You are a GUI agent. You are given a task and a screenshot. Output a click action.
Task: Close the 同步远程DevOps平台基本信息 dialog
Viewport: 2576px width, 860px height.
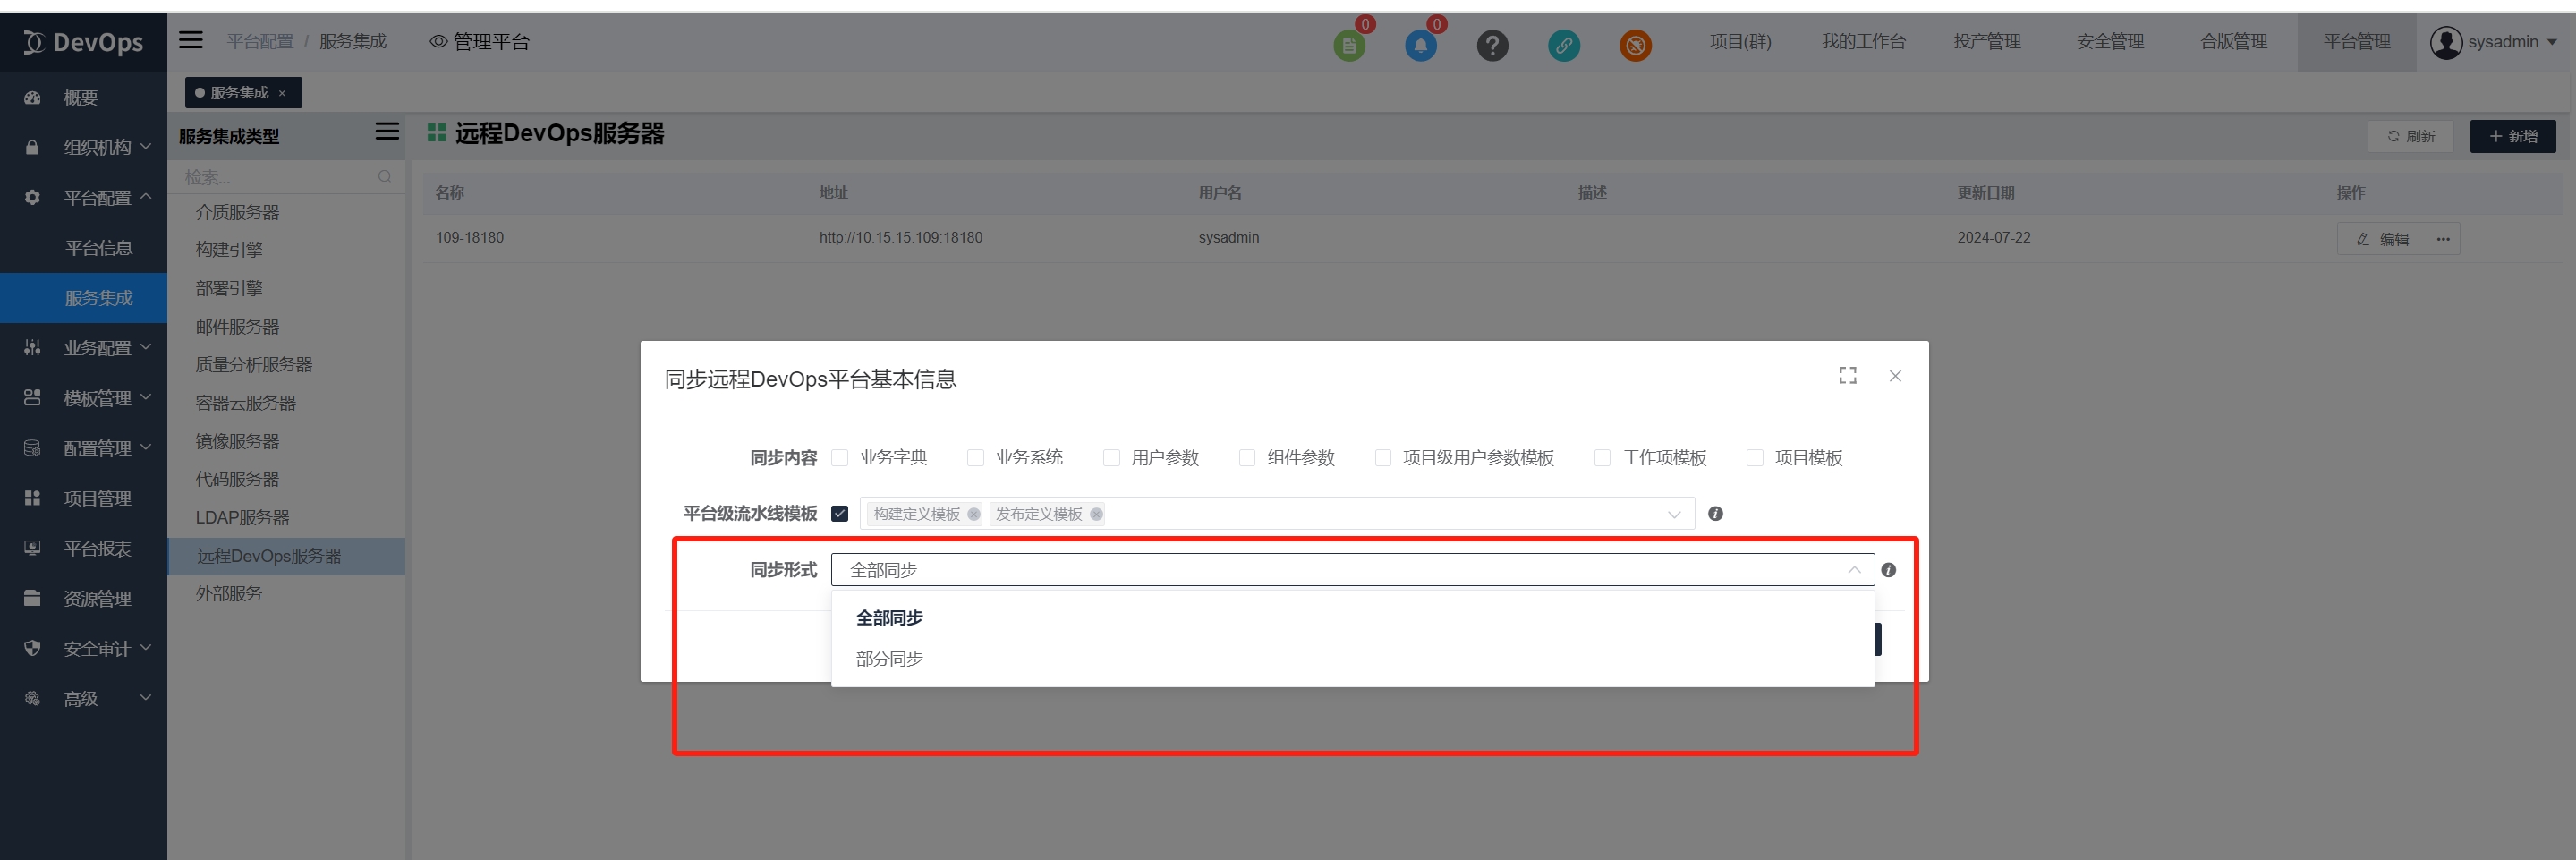[1895, 376]
